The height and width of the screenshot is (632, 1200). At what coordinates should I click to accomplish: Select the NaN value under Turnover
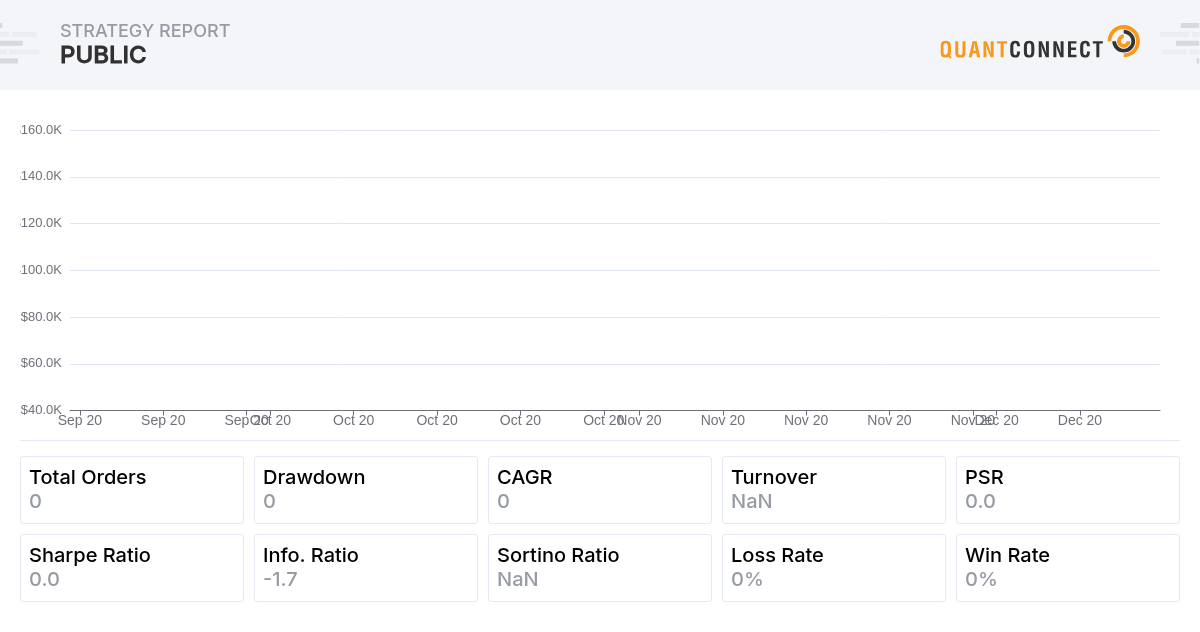click(752, 501)
